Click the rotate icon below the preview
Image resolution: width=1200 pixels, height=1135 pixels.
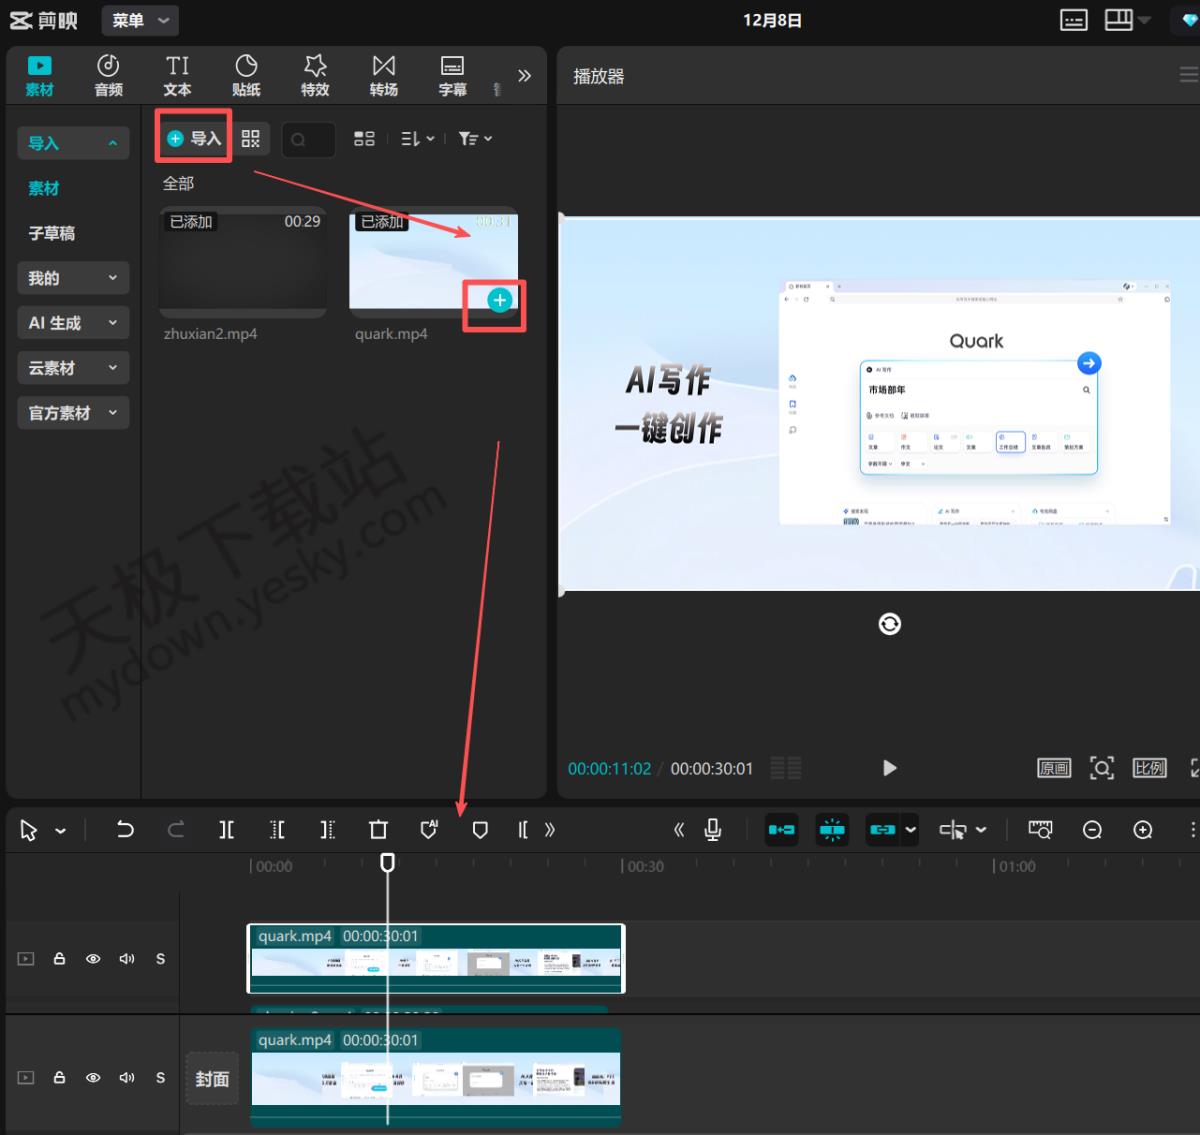point(889,624)
